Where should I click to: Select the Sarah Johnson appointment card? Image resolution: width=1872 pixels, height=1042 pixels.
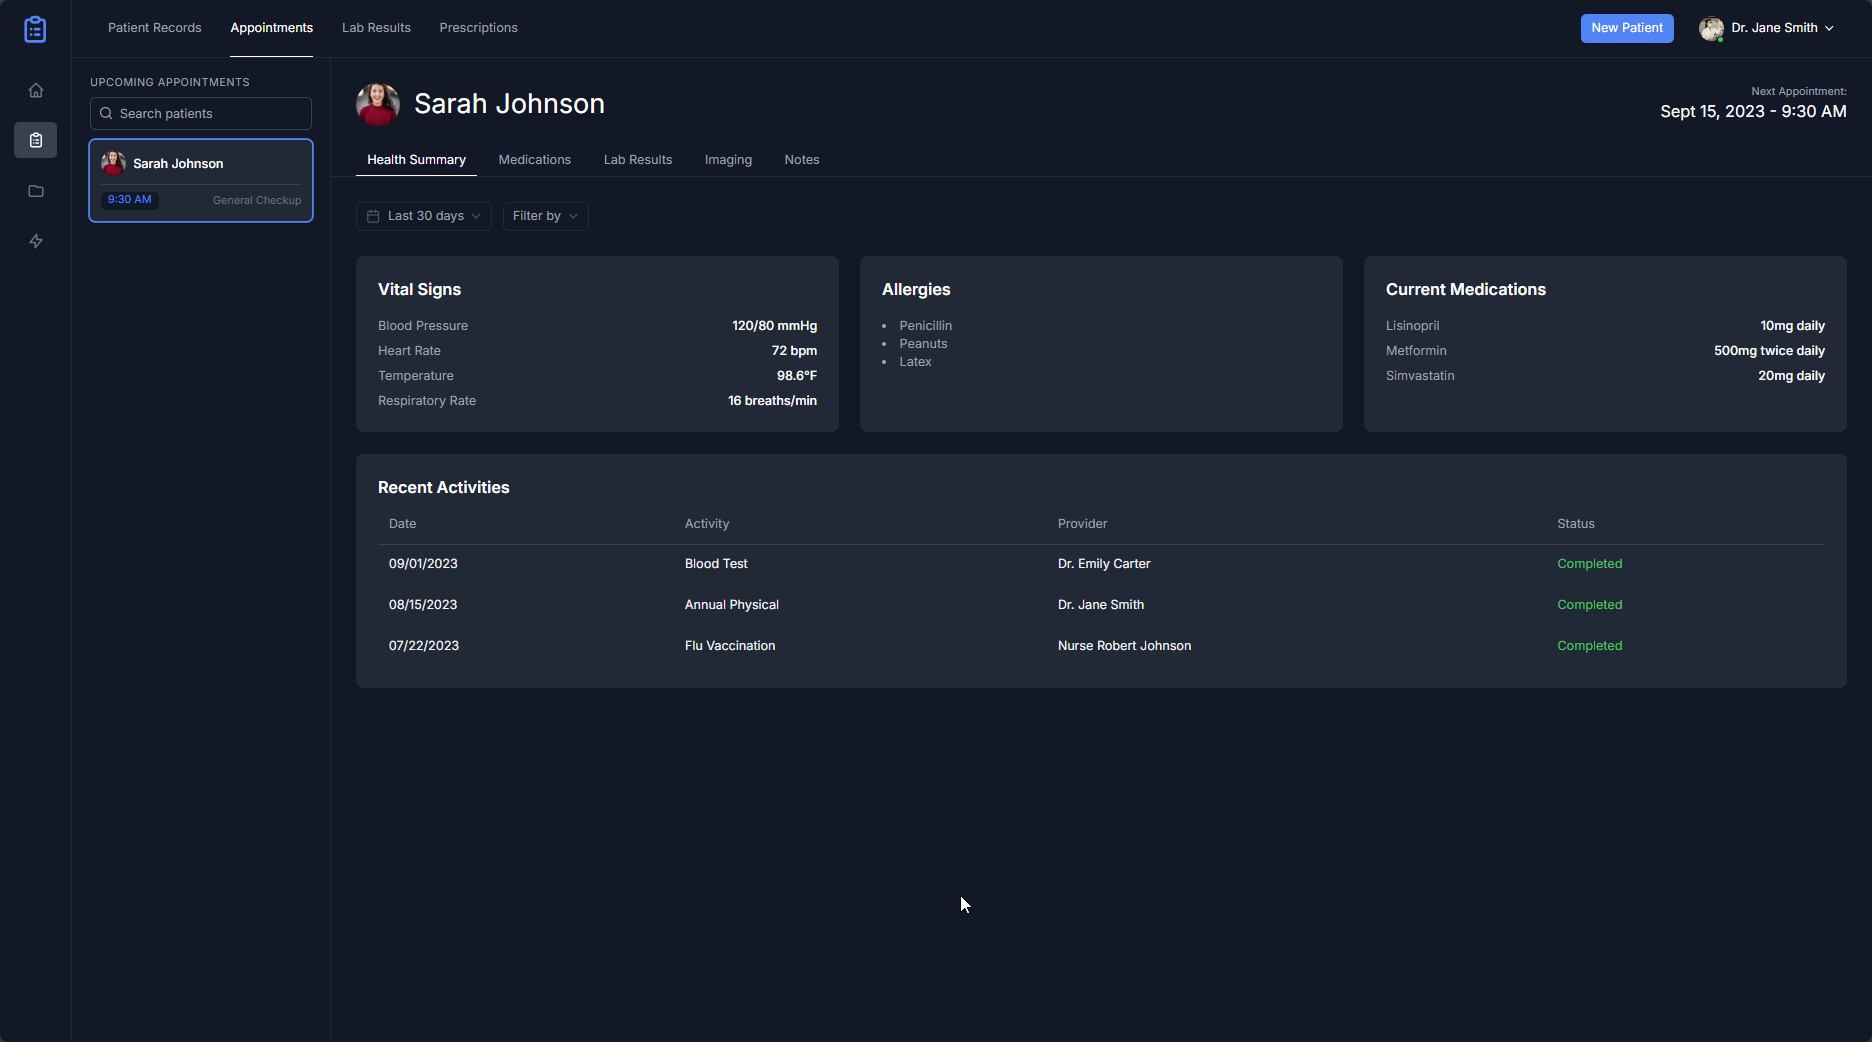[x=200, y=180]
